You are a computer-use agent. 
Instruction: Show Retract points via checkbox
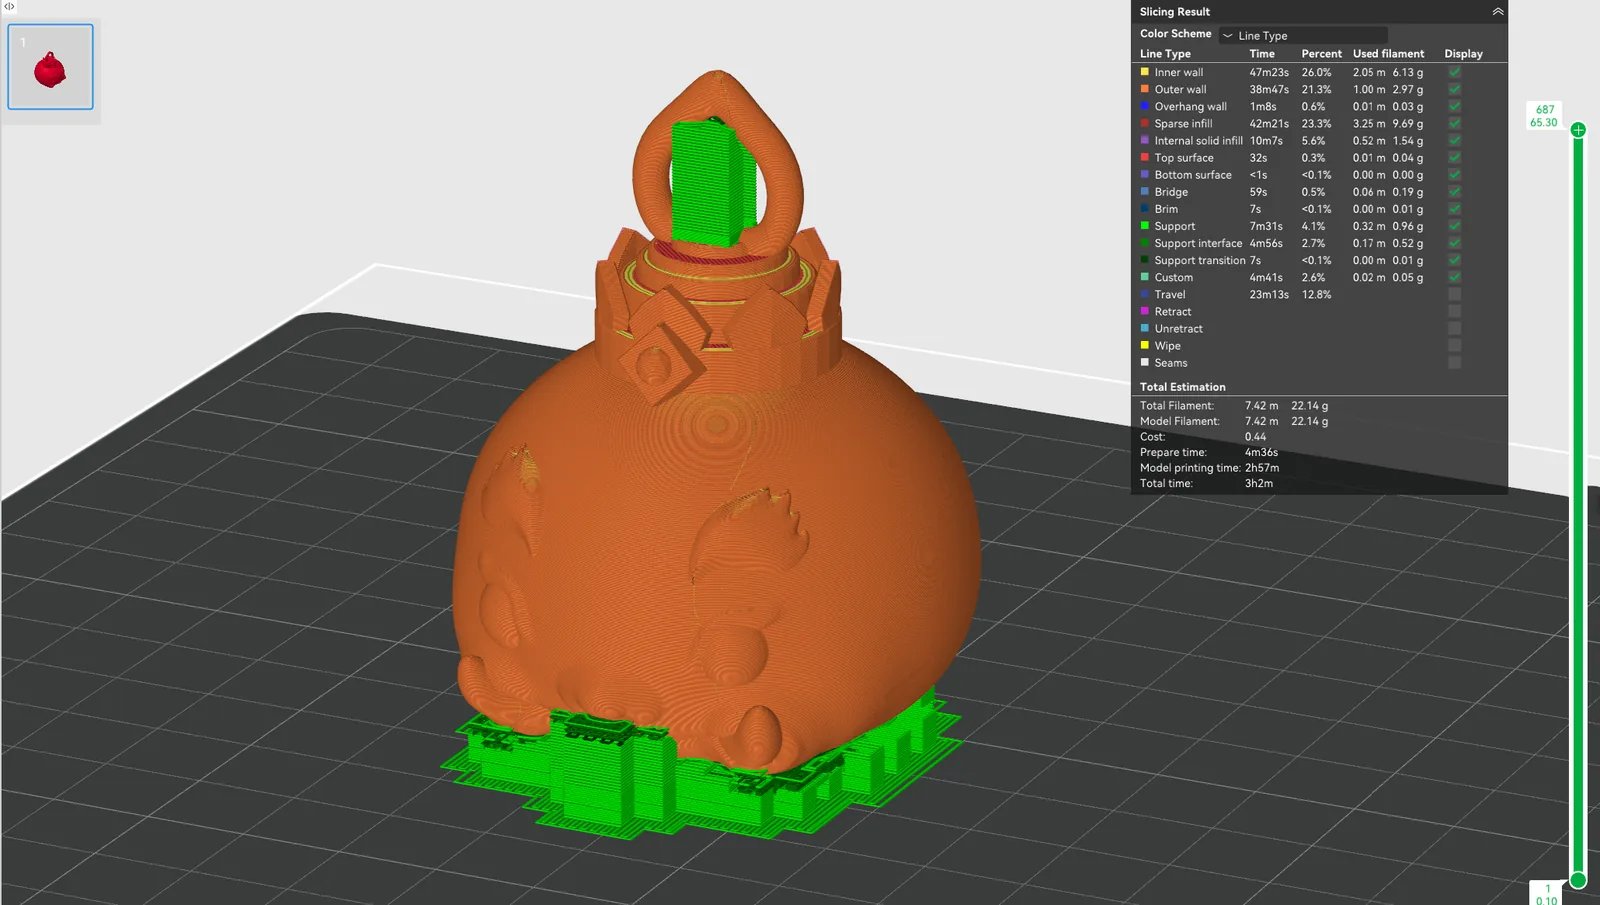tap(1455, 311)
